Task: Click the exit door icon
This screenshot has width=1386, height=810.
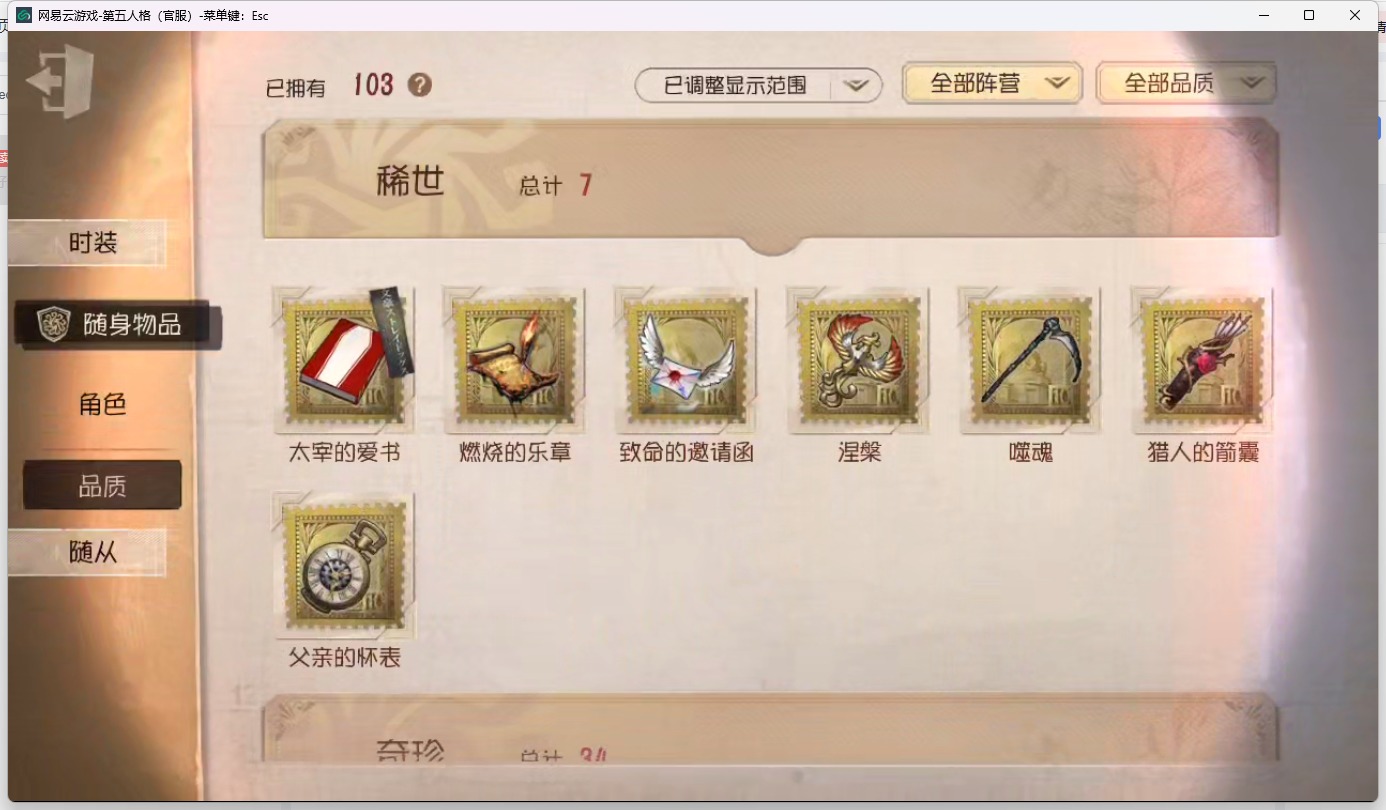Action: point(60,82)
